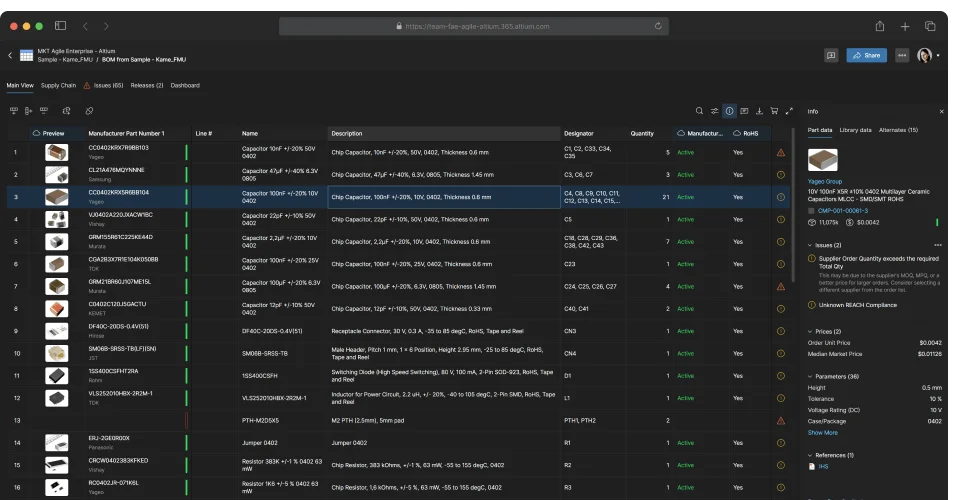The image size is (960, 500).
Task: Open the Supply Chain tab
Action: (58, 86)
